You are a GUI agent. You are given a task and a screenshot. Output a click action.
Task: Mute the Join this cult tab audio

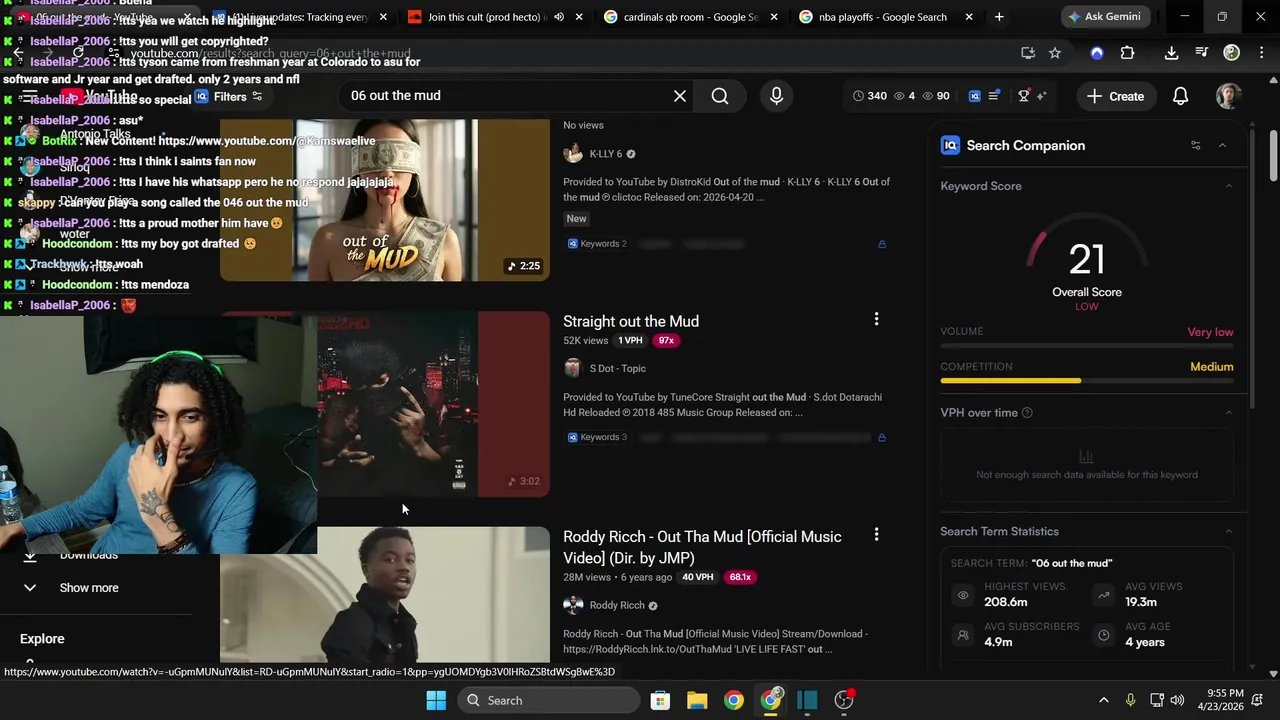click(x=559, y=17)
